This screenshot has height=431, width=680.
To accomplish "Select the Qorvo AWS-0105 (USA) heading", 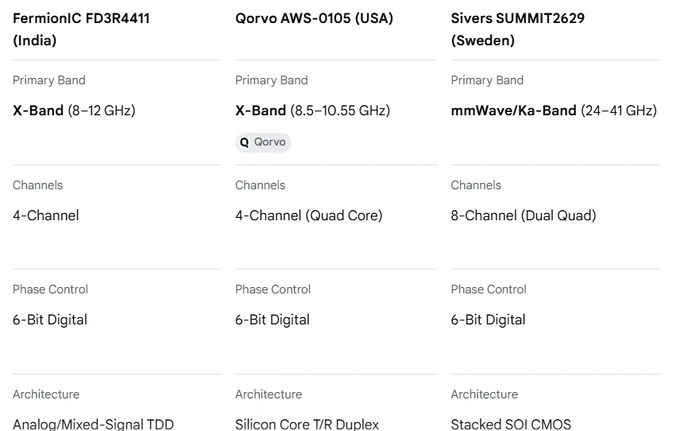I will click(314, 18).
